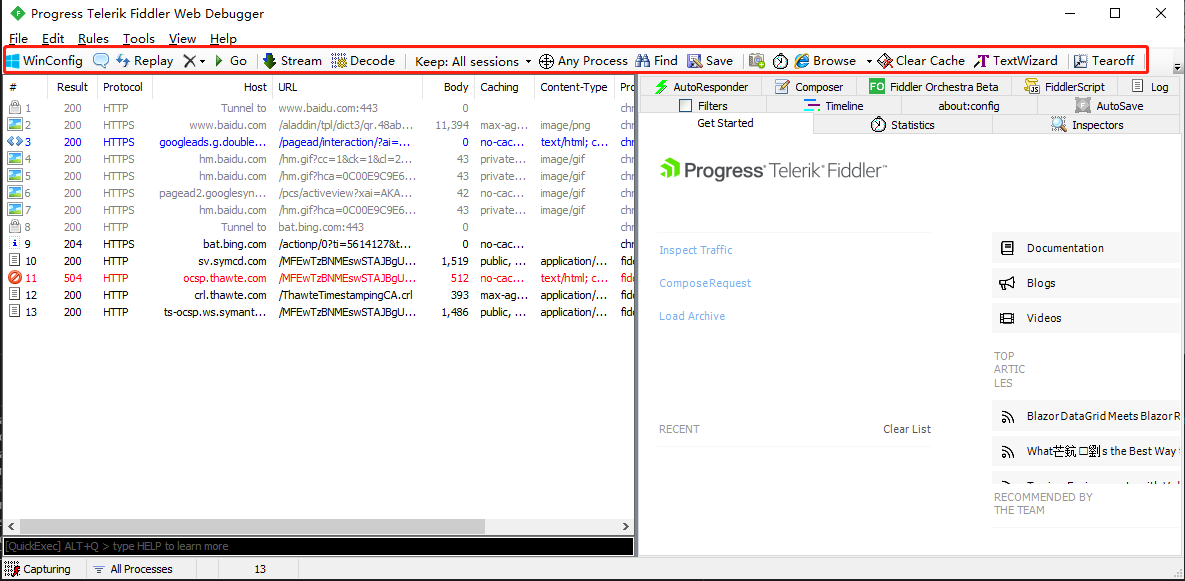1185x581 pixels.
Task: Switch to the Fiddler Orchestra Beta tab
Action: tap(933, 87)
